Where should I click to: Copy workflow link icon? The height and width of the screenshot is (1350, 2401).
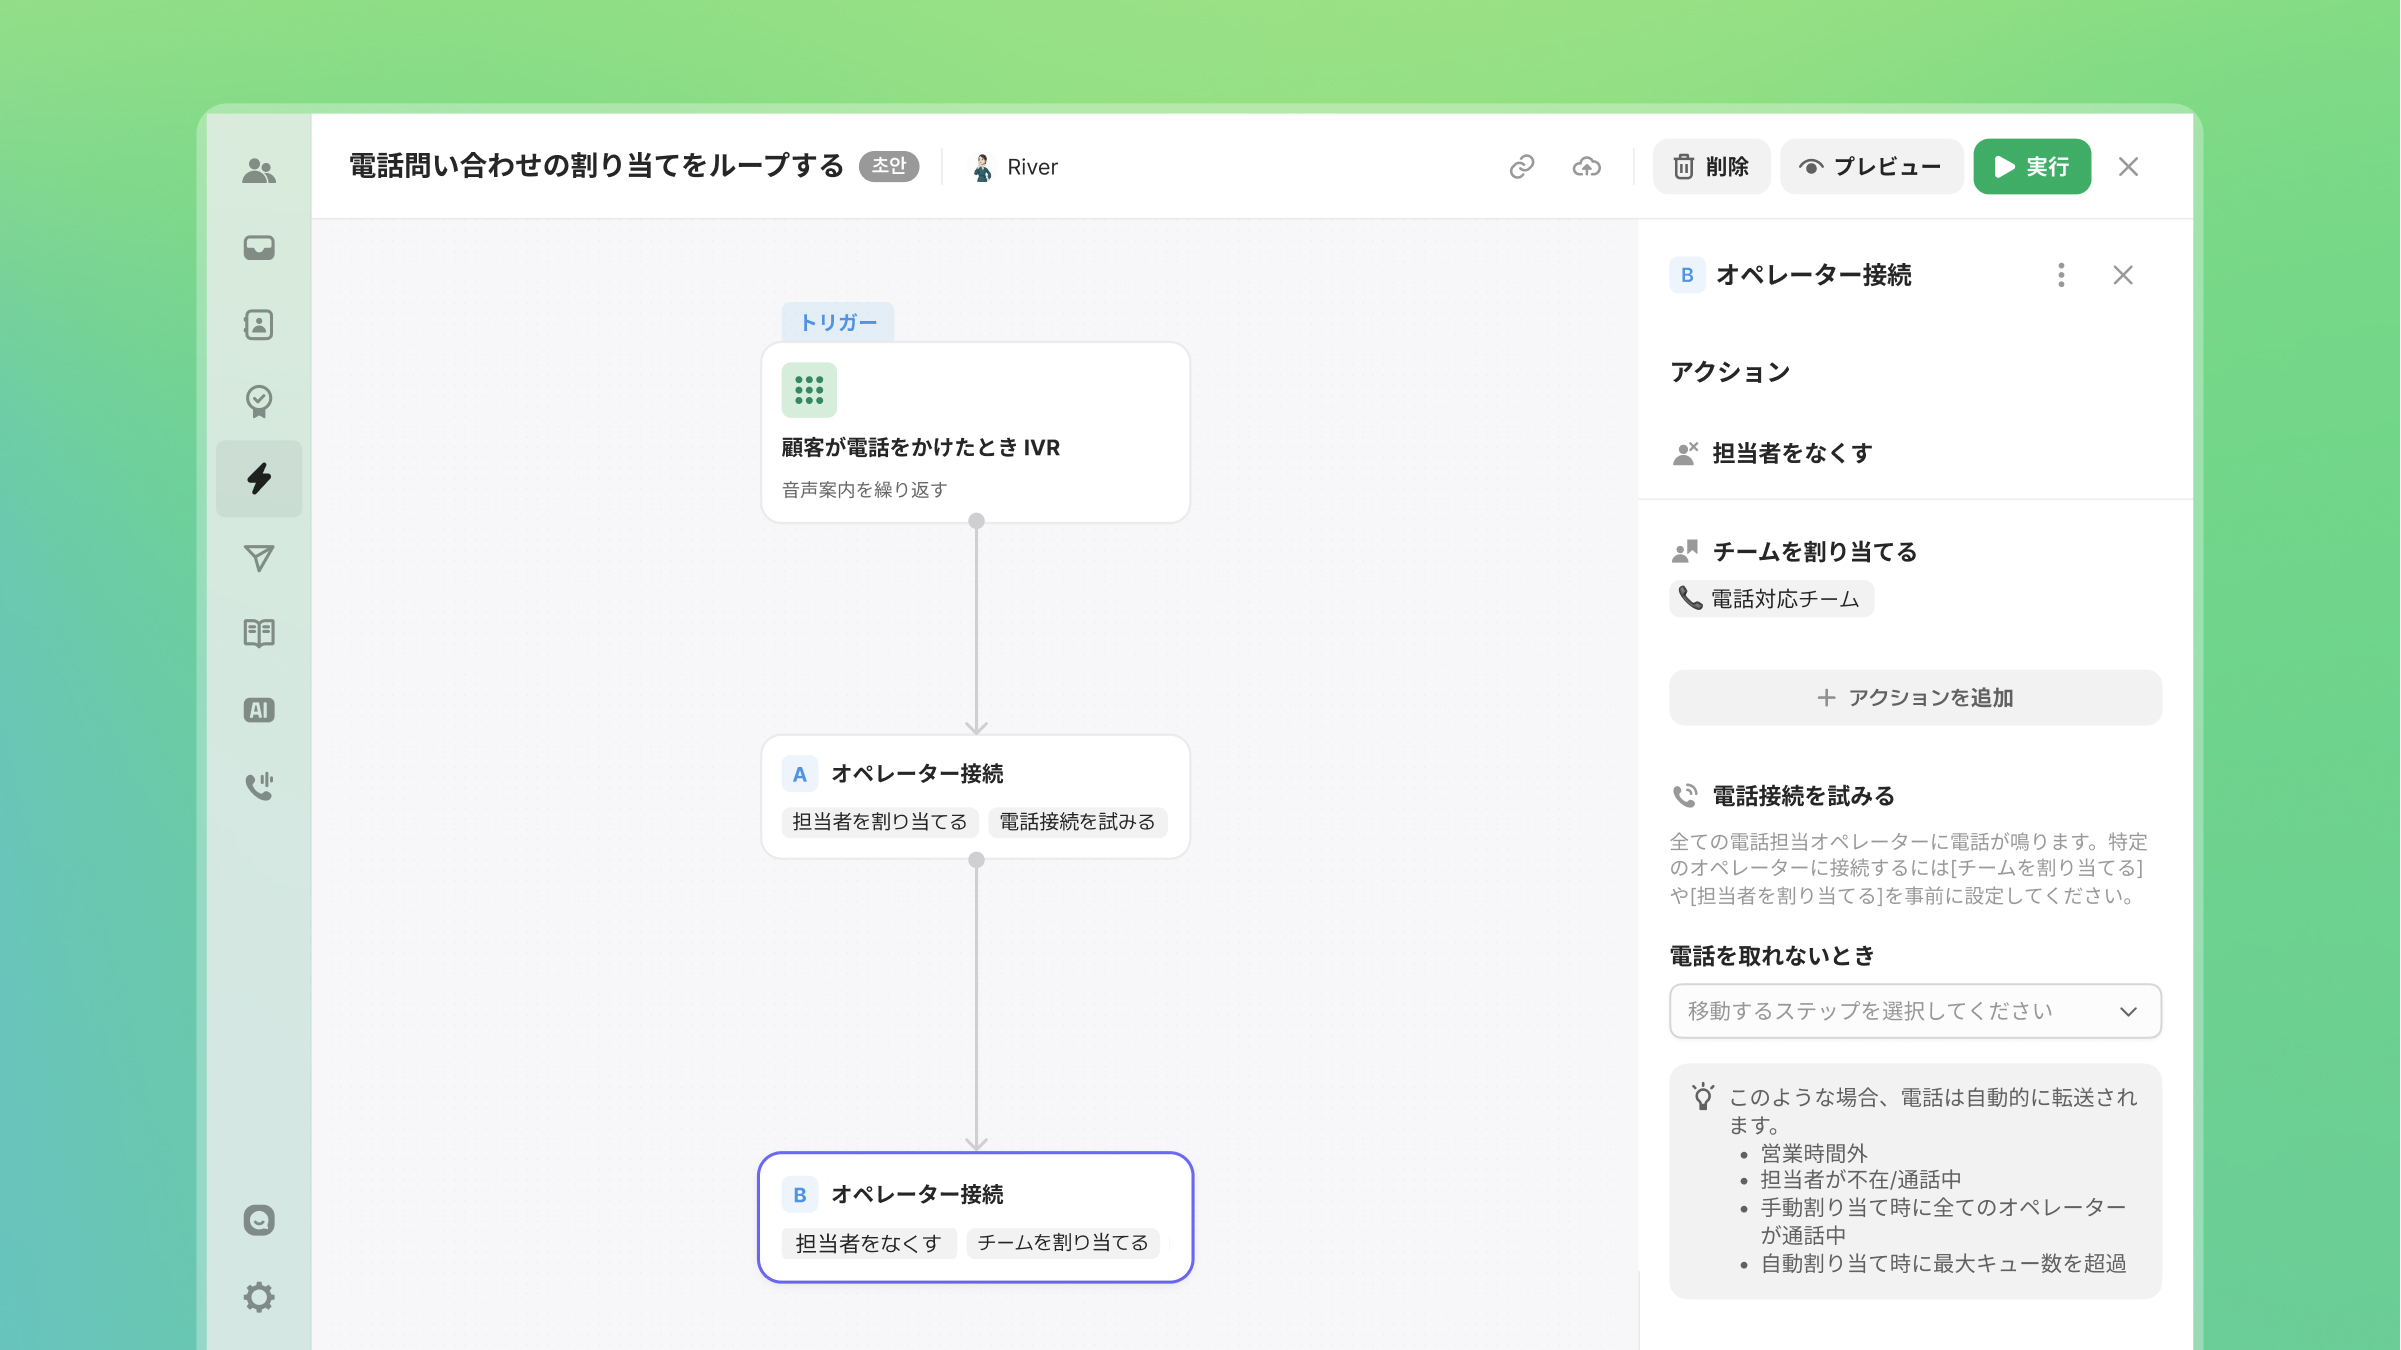(1522, 167)
